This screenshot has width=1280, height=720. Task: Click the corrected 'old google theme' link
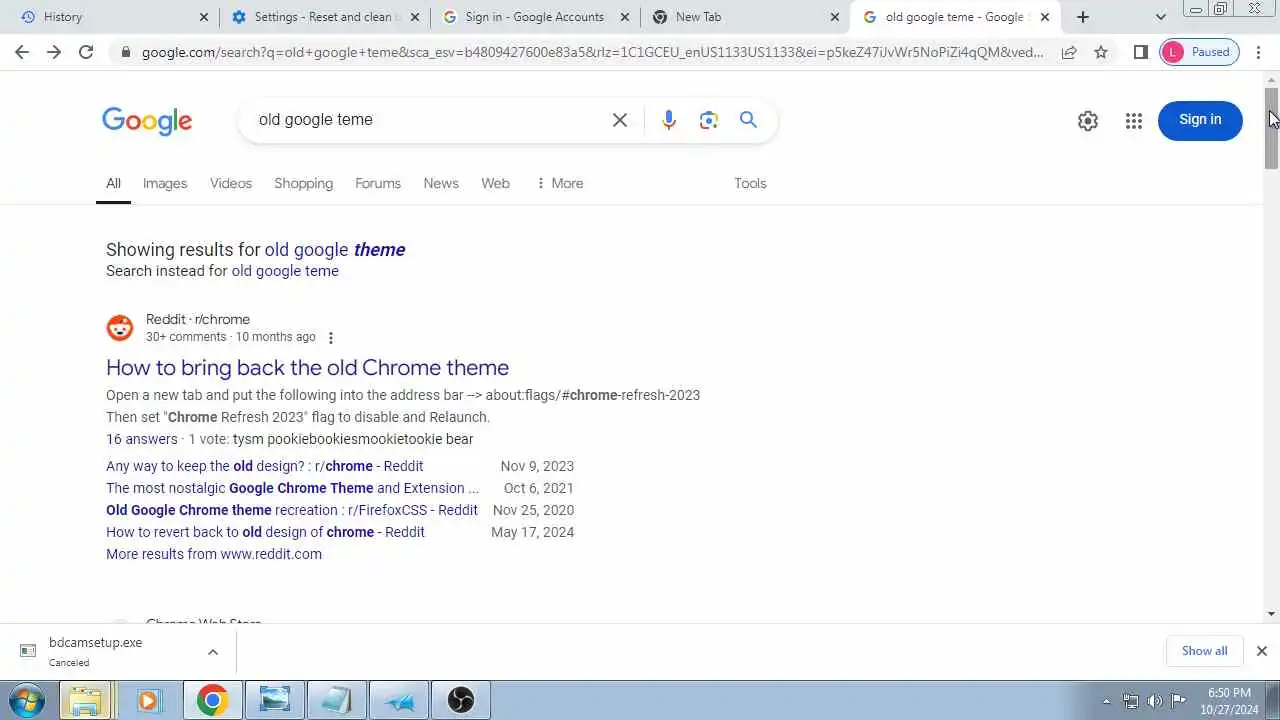[335, 250]
